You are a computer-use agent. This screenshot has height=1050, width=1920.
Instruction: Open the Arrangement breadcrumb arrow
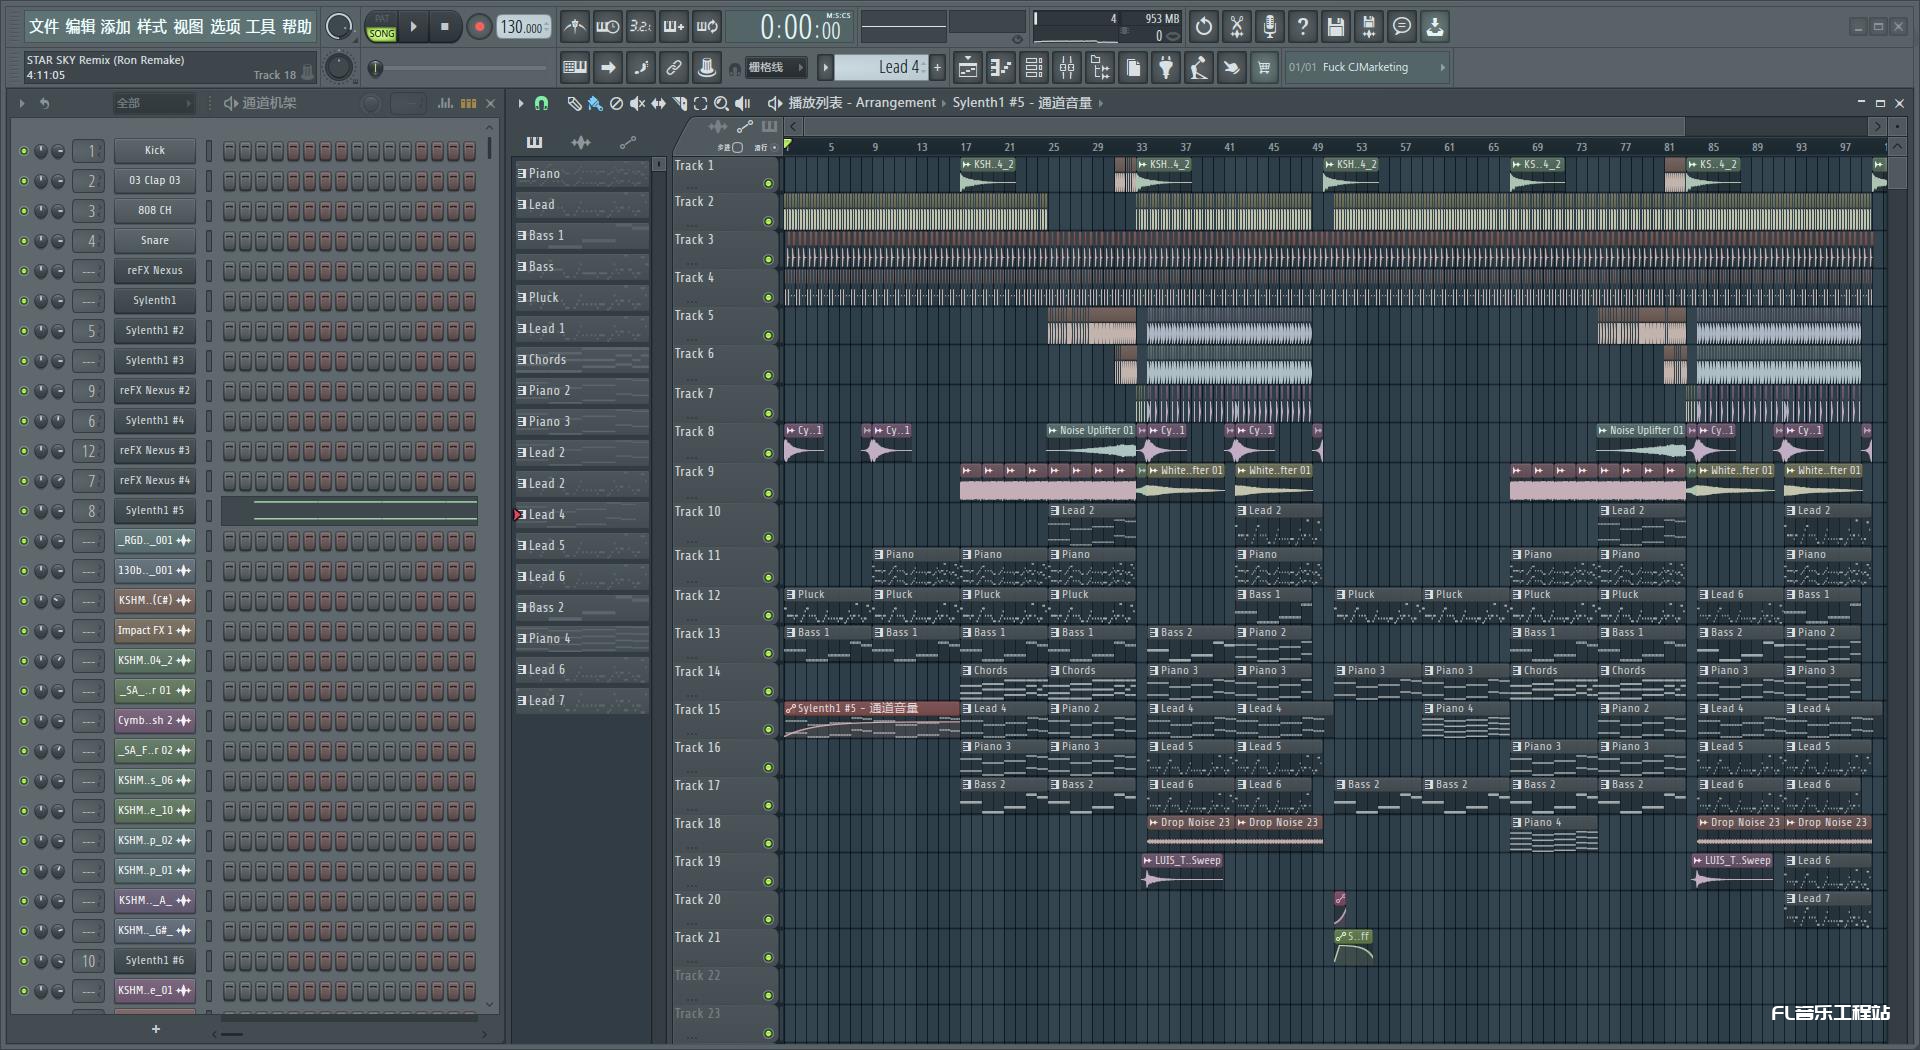click(x=944, y=103)
